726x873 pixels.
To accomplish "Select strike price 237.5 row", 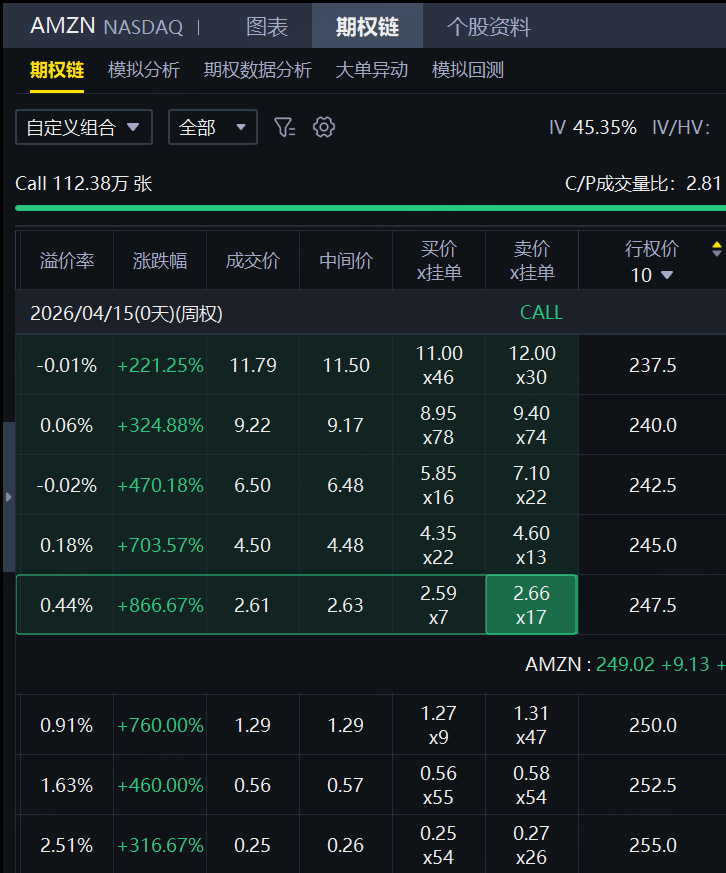I will [653, 365].
